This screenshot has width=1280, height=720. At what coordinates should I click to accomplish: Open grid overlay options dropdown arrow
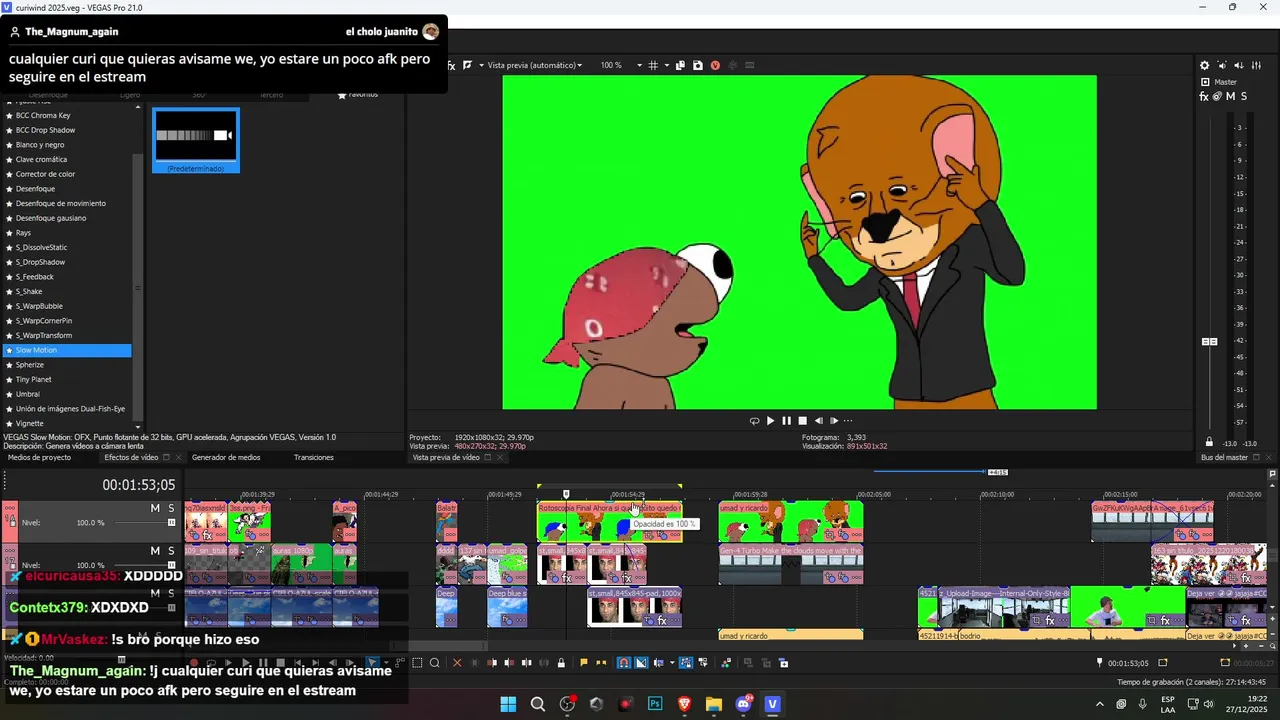(x=667, y=65)
